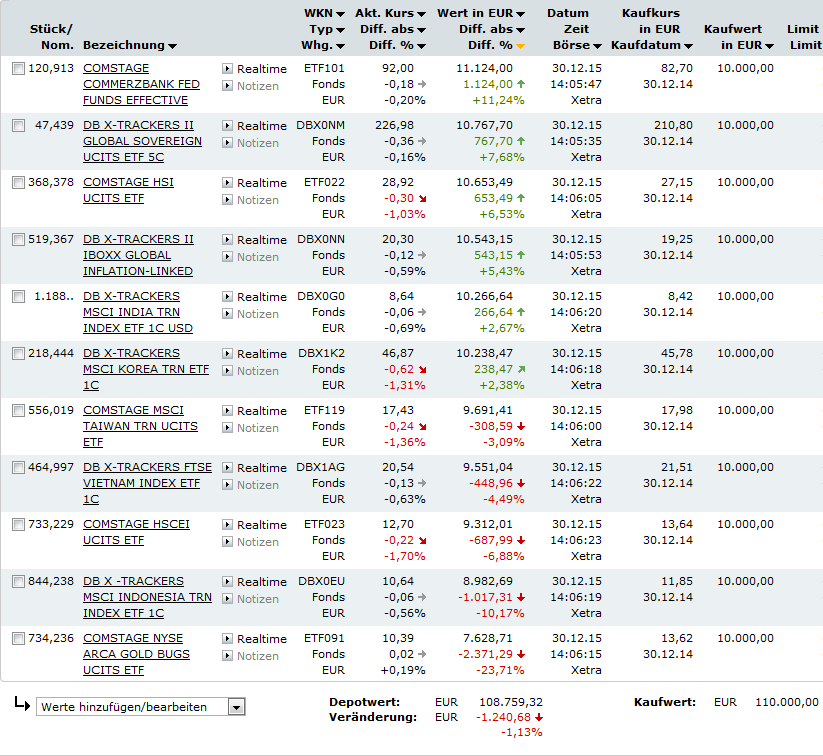Open FTSE VIETNAM INDEX ETF 1C link
This screenshot has height=756, width=823.
(147, 483)
